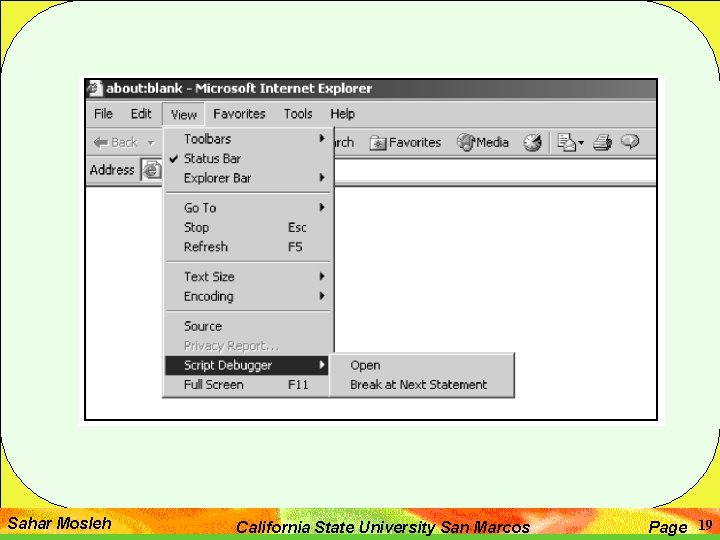
Task: Select Break at Next Statement
Action: click(422, 385)
